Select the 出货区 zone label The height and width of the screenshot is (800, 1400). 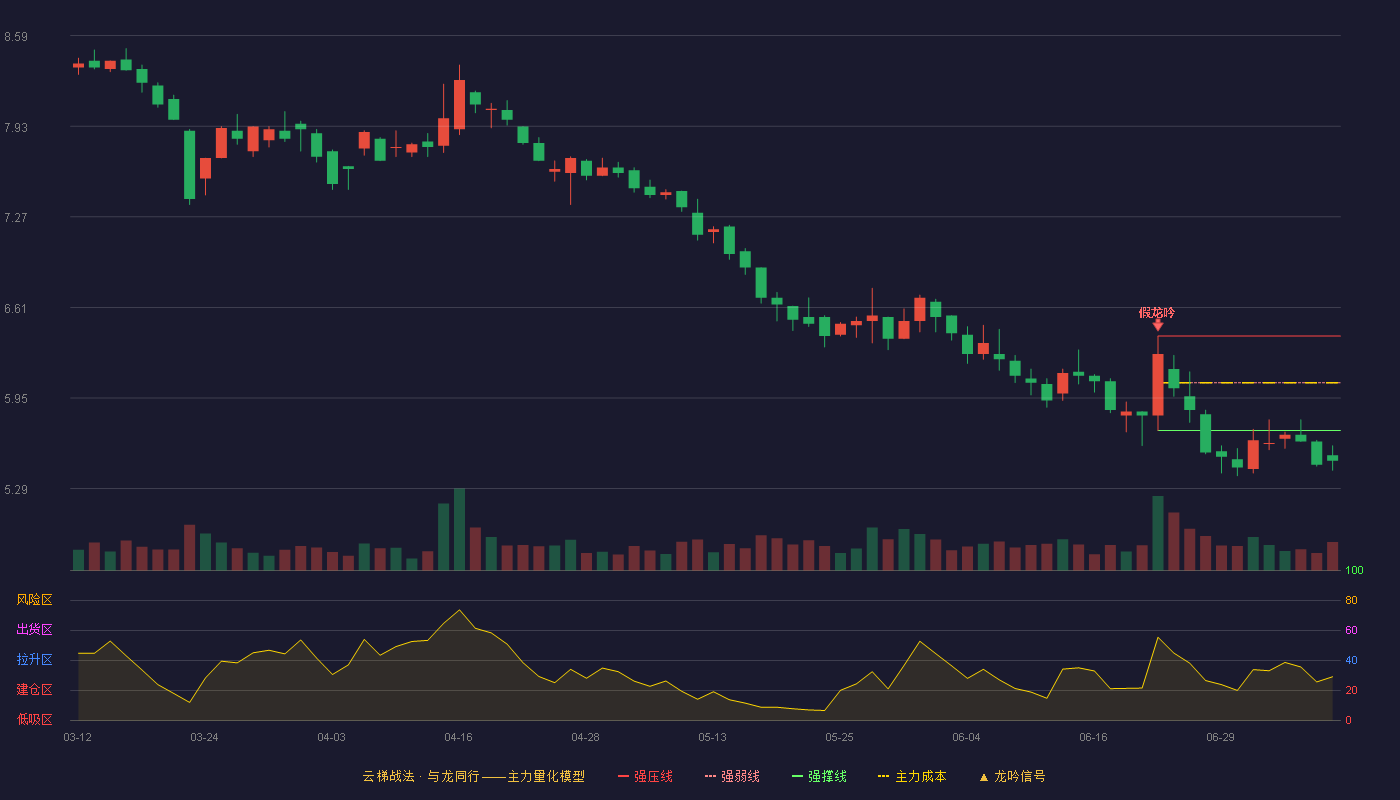(34, 630)
